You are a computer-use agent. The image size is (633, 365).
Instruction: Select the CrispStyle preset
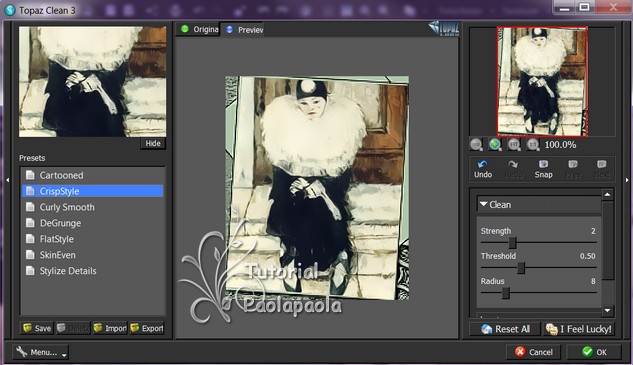[92, 191]
